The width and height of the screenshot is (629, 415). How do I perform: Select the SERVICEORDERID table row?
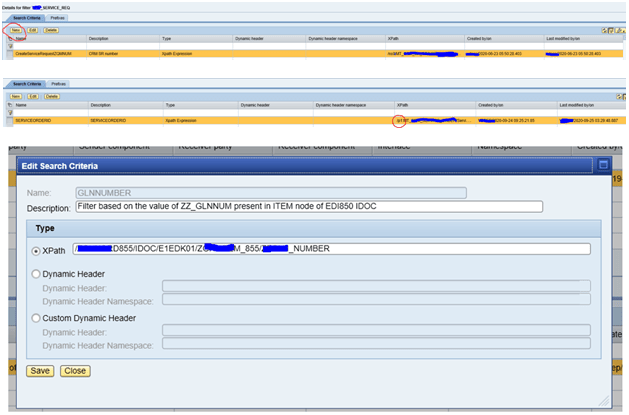(x=40, y=119)
